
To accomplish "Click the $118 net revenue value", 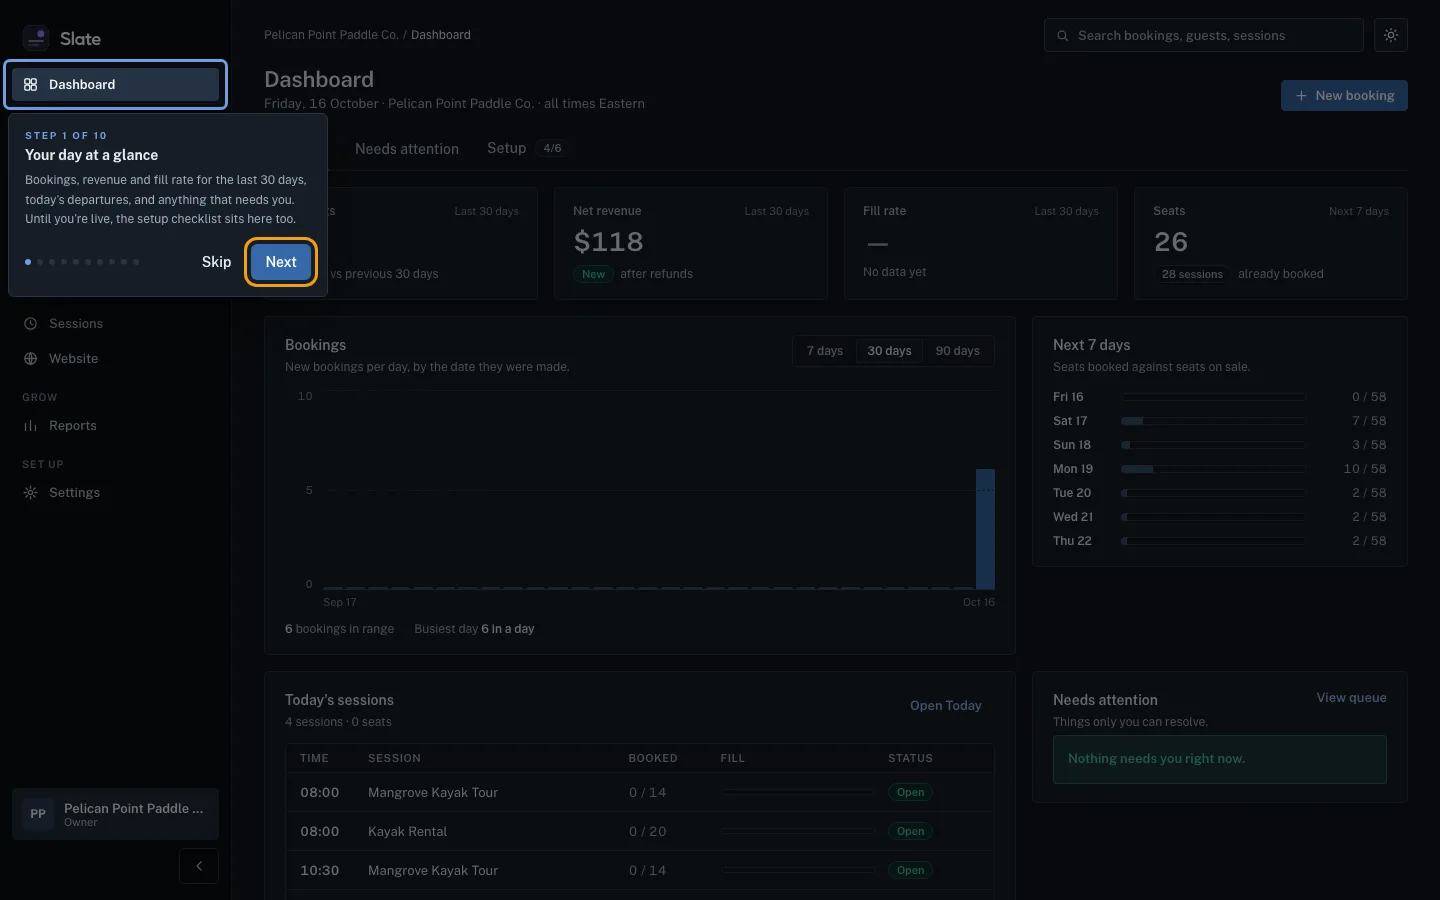I will [x=608, y=242].
